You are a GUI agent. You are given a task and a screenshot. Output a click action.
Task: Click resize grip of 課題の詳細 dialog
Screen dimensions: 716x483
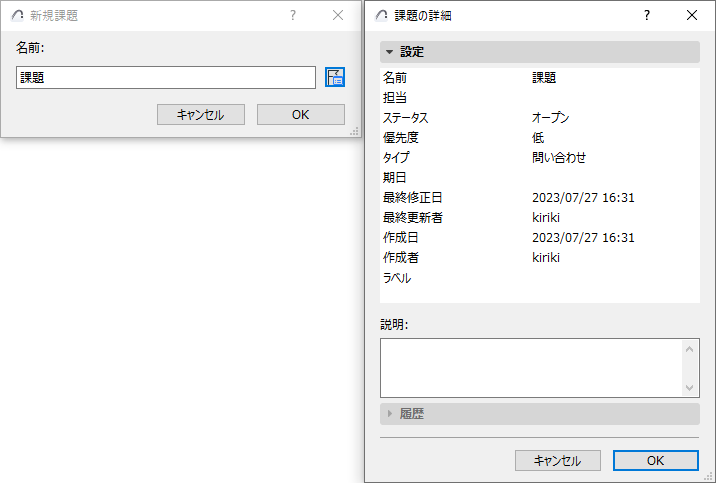tap(708, 477)
